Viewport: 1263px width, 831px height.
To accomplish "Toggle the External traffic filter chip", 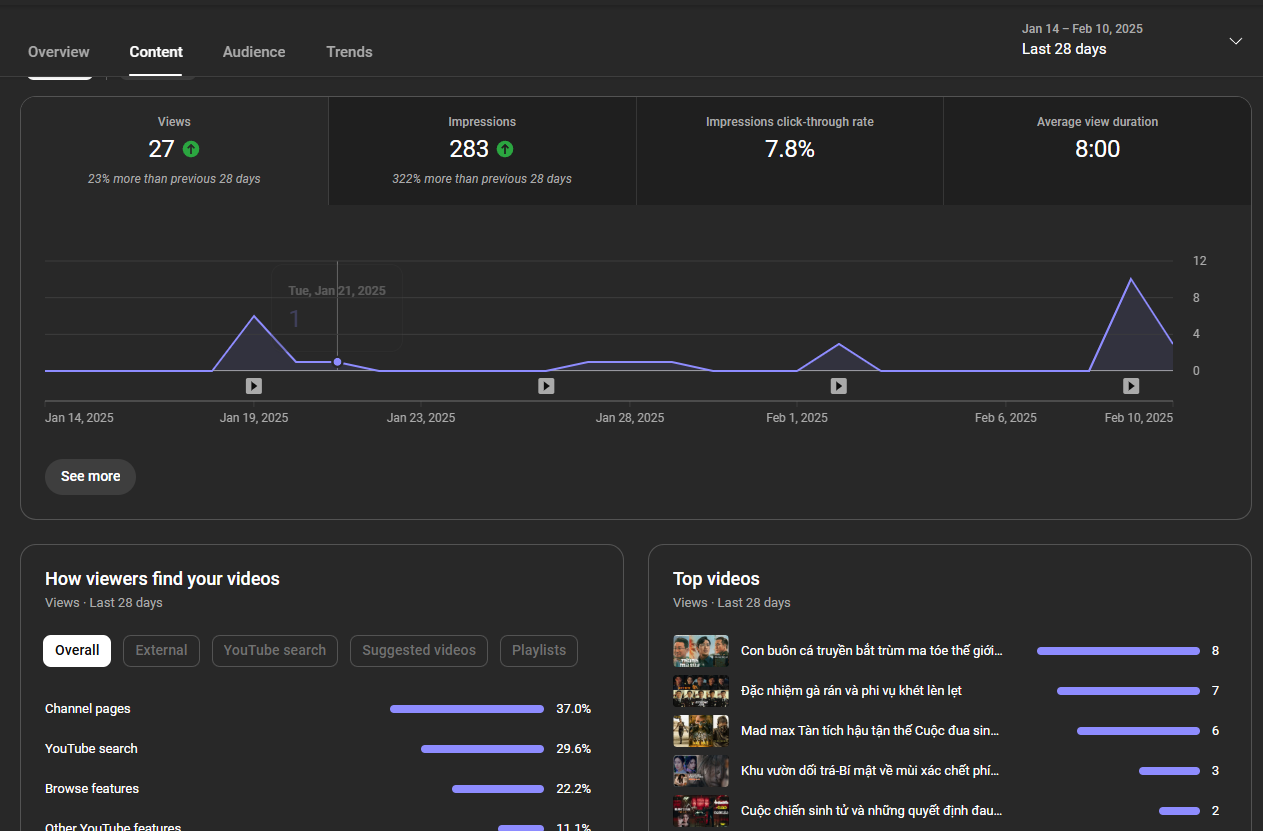I will click(161, 650).
